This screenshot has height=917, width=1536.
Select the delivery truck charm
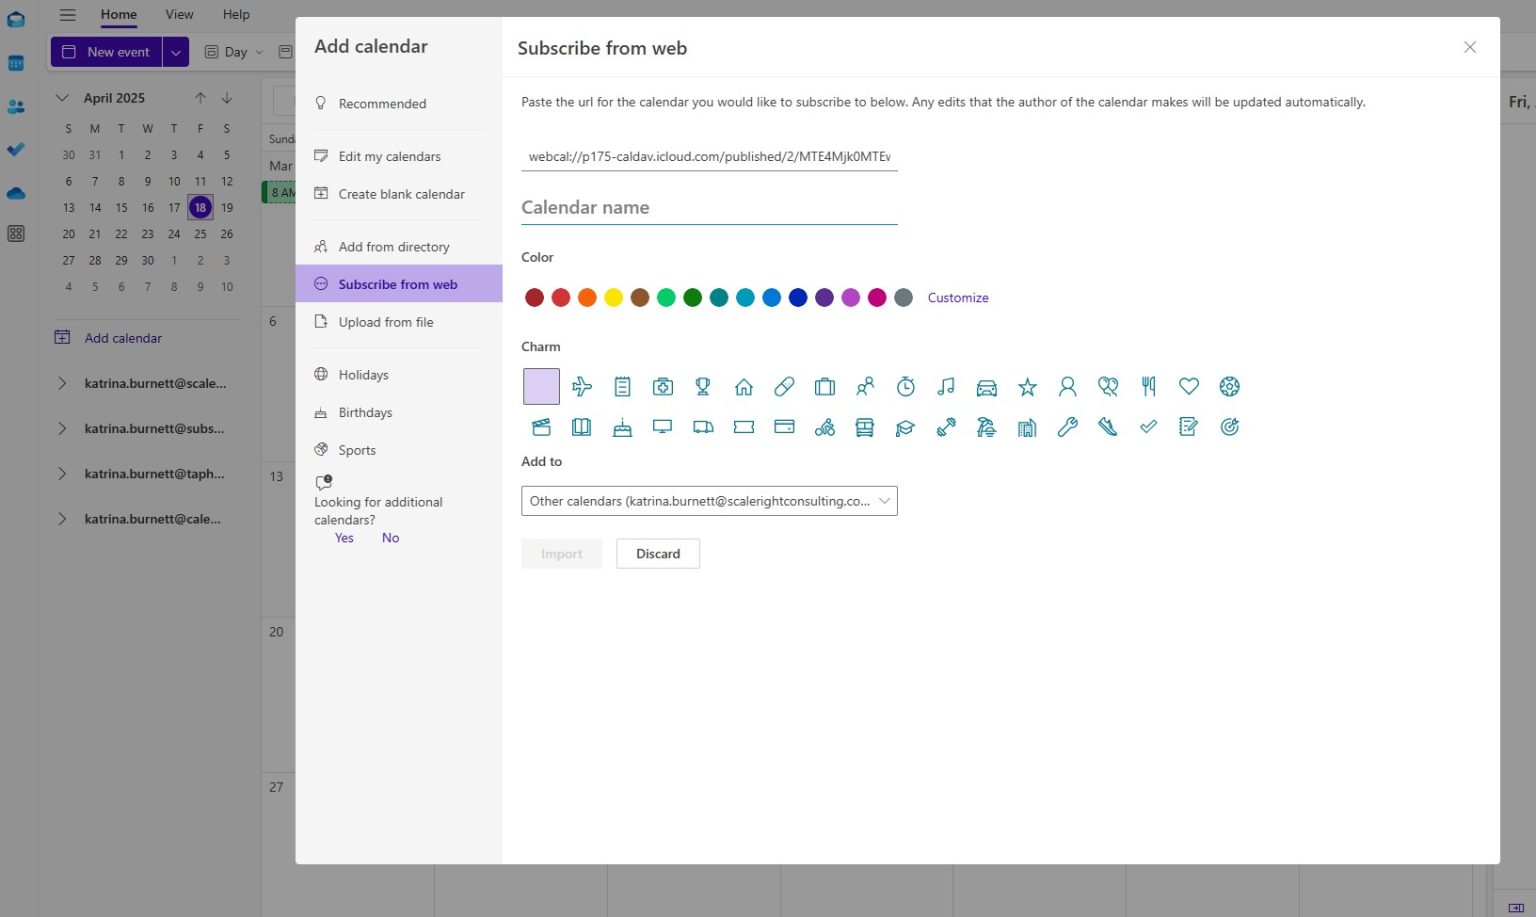(703, 427)
